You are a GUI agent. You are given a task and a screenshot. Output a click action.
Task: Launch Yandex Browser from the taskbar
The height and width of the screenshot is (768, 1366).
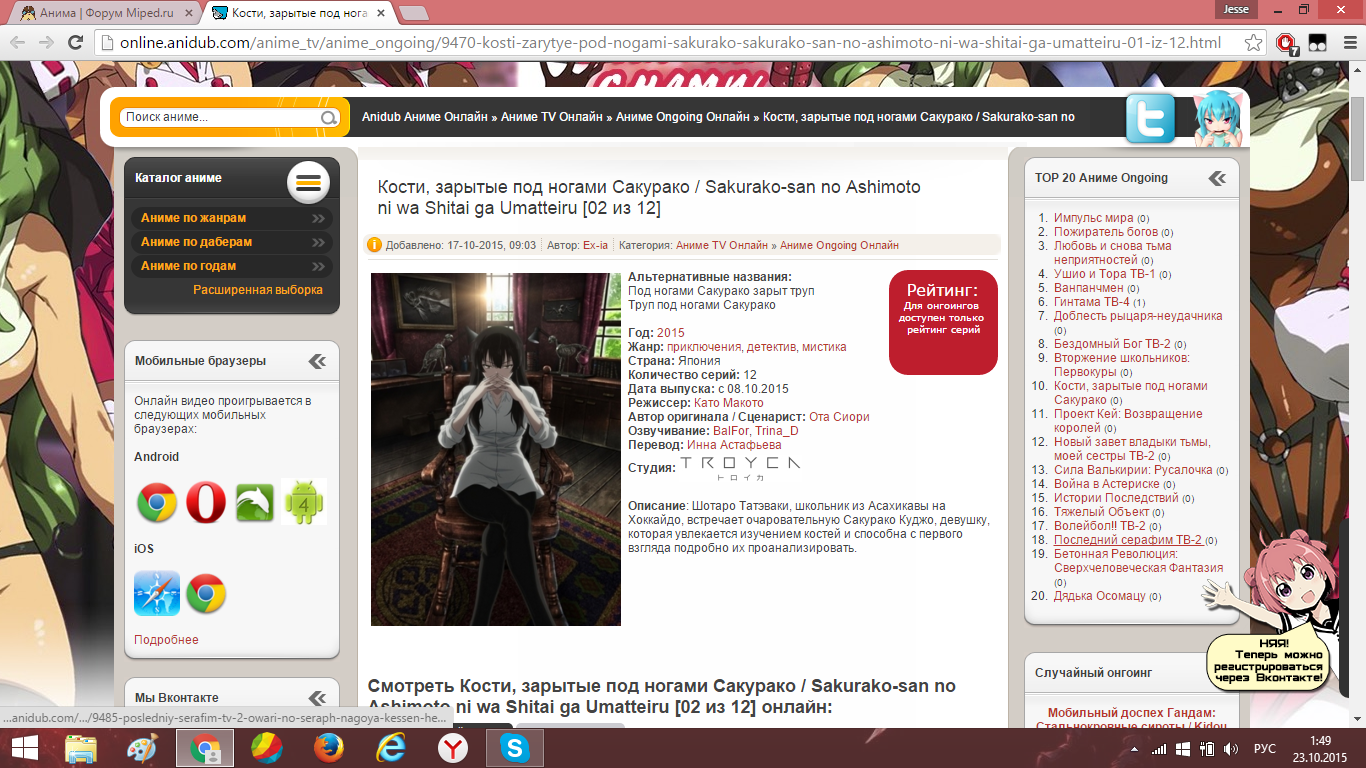pyautogui.click(x=452, y=748)
